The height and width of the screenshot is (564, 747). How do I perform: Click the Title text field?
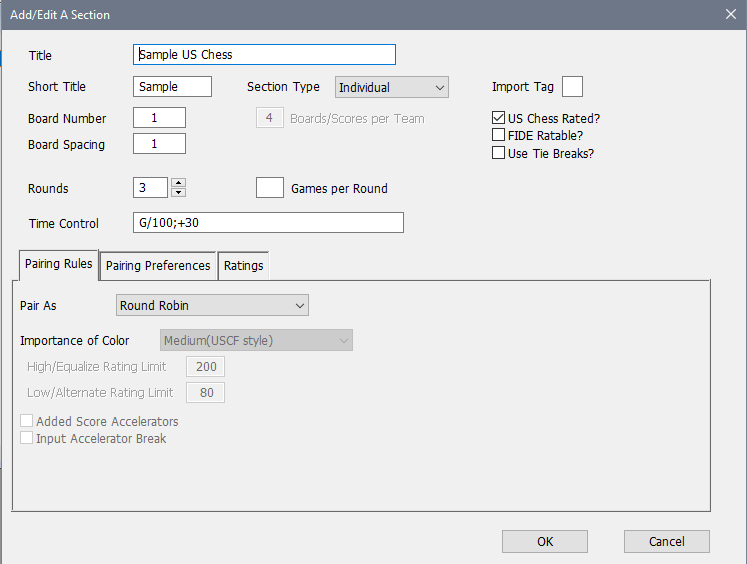tap(264, 55)
